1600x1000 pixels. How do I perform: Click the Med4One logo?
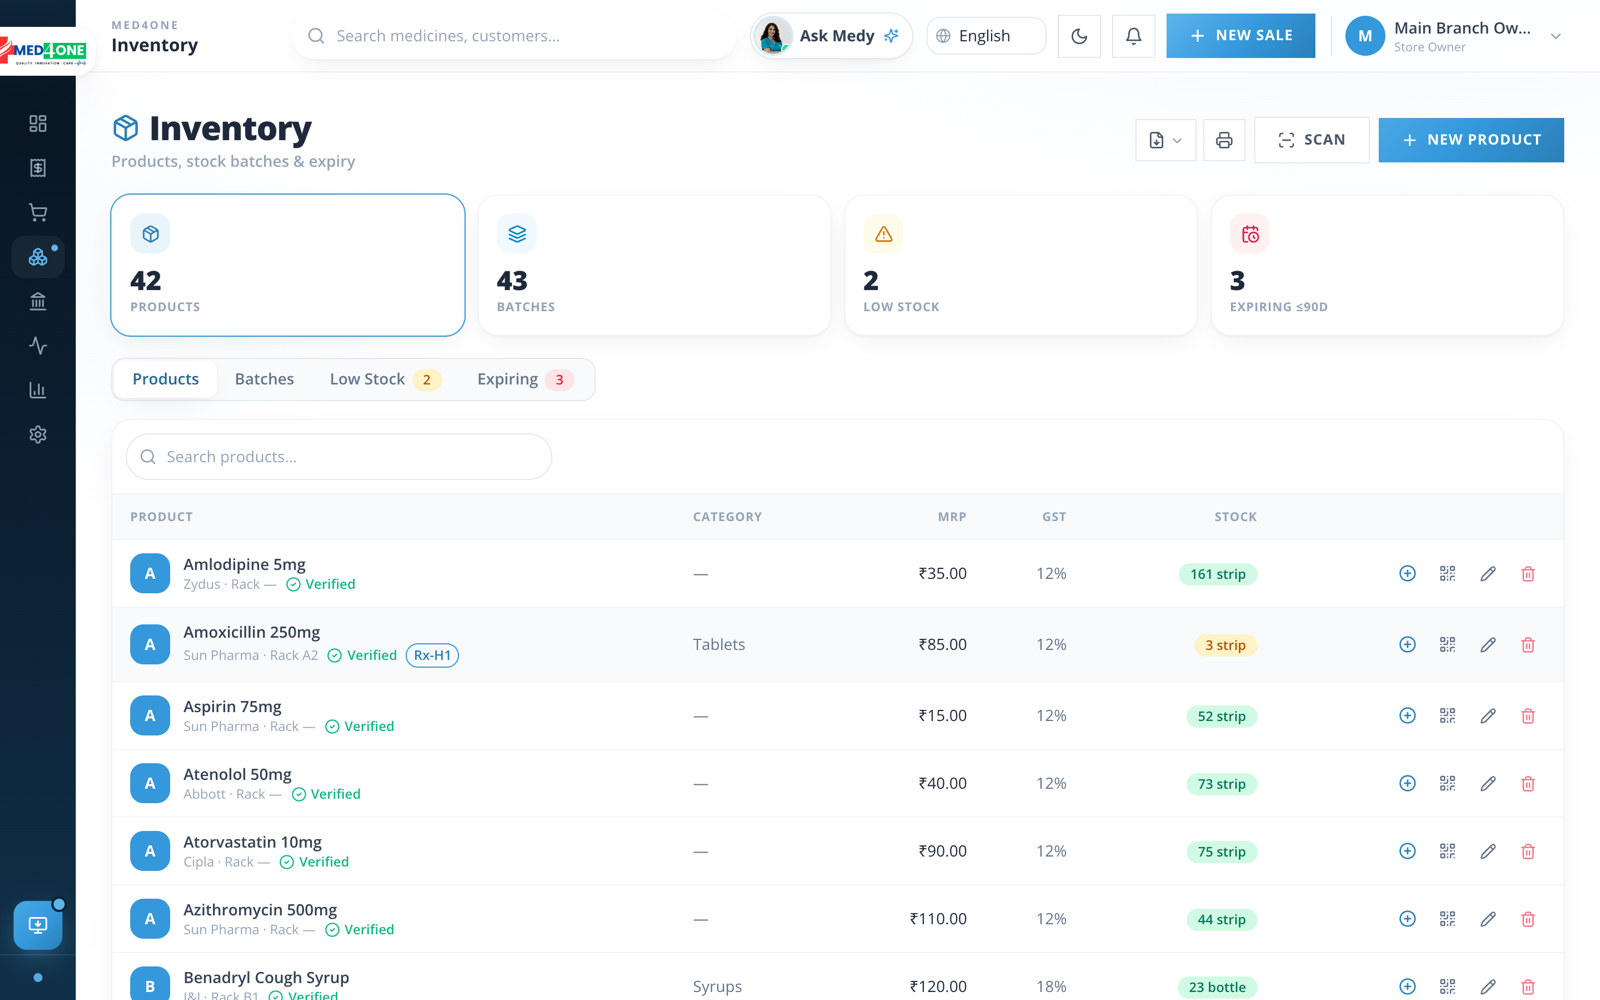pos(43,50)
